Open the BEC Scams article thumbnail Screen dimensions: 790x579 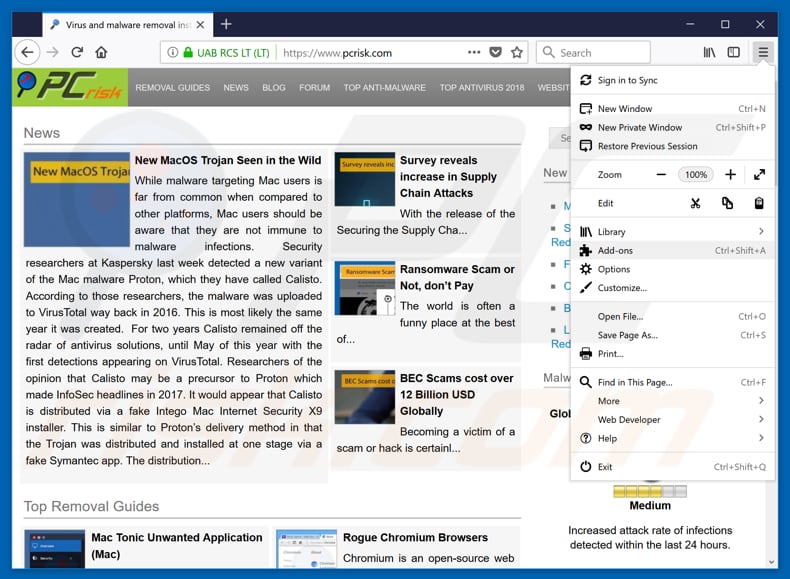tap(365, 397)
